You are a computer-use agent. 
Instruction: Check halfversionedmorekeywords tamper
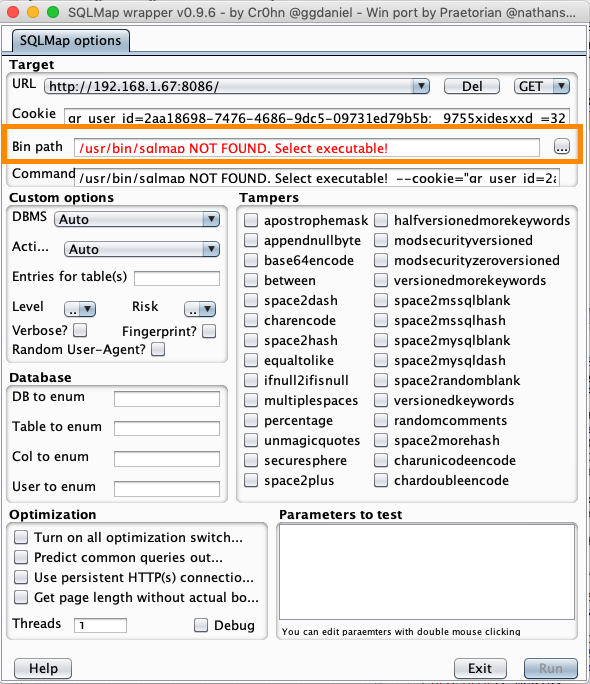pos(381,220)
